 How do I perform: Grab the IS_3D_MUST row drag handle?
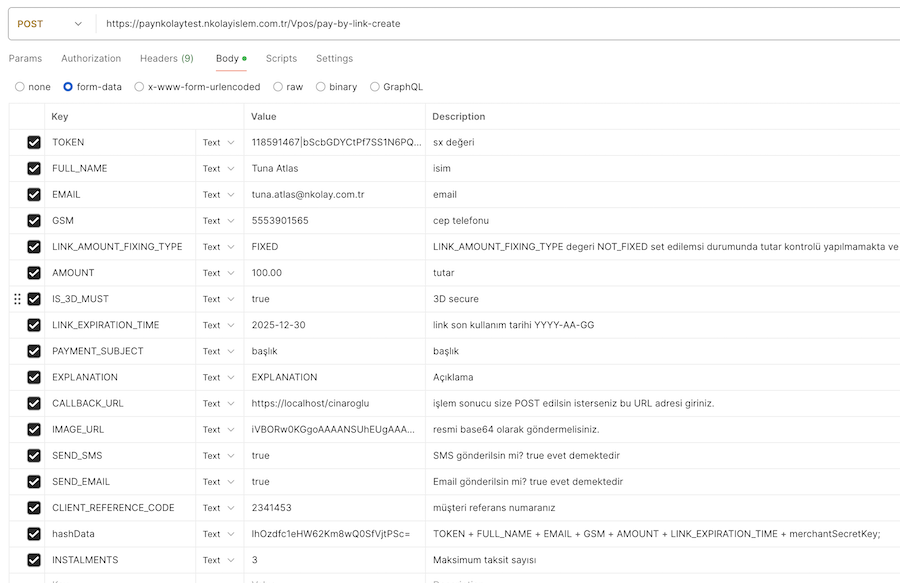pyautogui.click(x=17, y=299)
